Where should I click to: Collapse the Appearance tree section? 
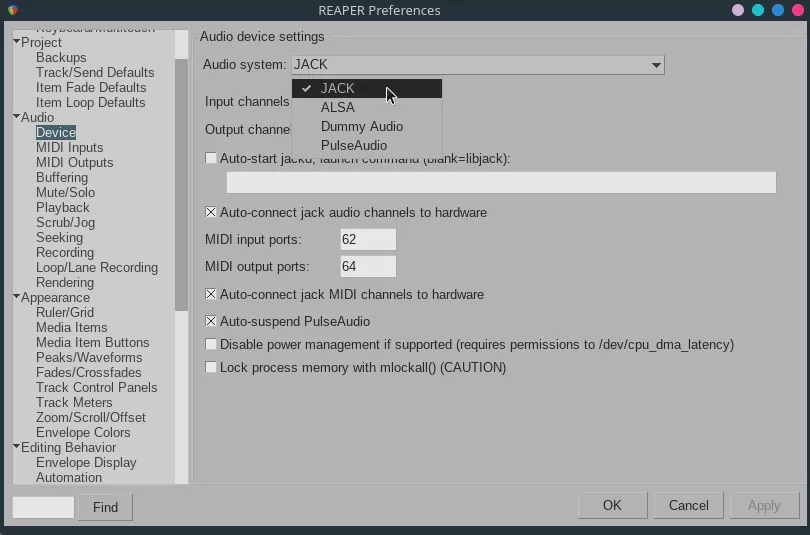pos(17,296)
